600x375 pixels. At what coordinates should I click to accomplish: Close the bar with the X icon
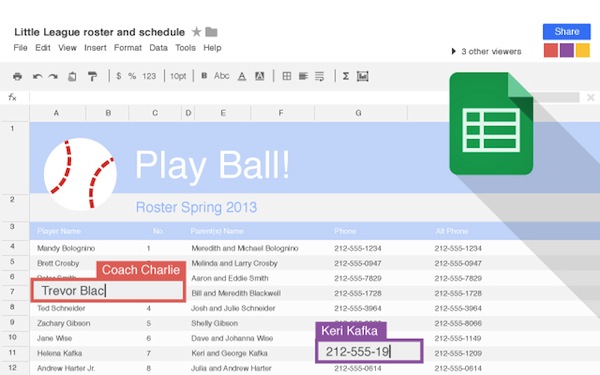pyautogui.click(x=590, y=98)
